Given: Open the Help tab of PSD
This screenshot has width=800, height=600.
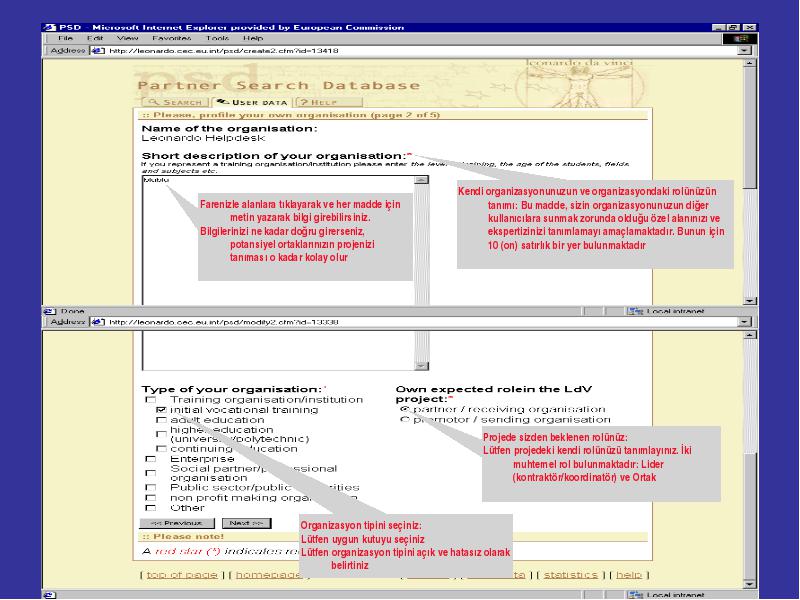Looking at the screenshot, I should pyautogui.click(x=329, y=102).
